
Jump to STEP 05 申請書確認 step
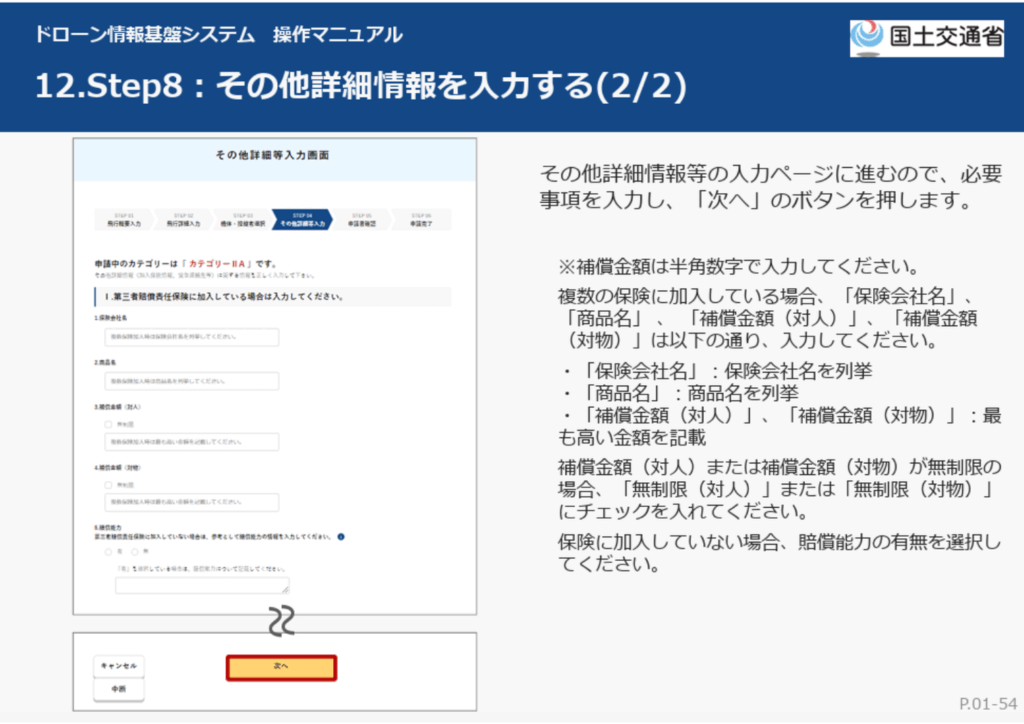pyautogui.click(x=361, y=220)
